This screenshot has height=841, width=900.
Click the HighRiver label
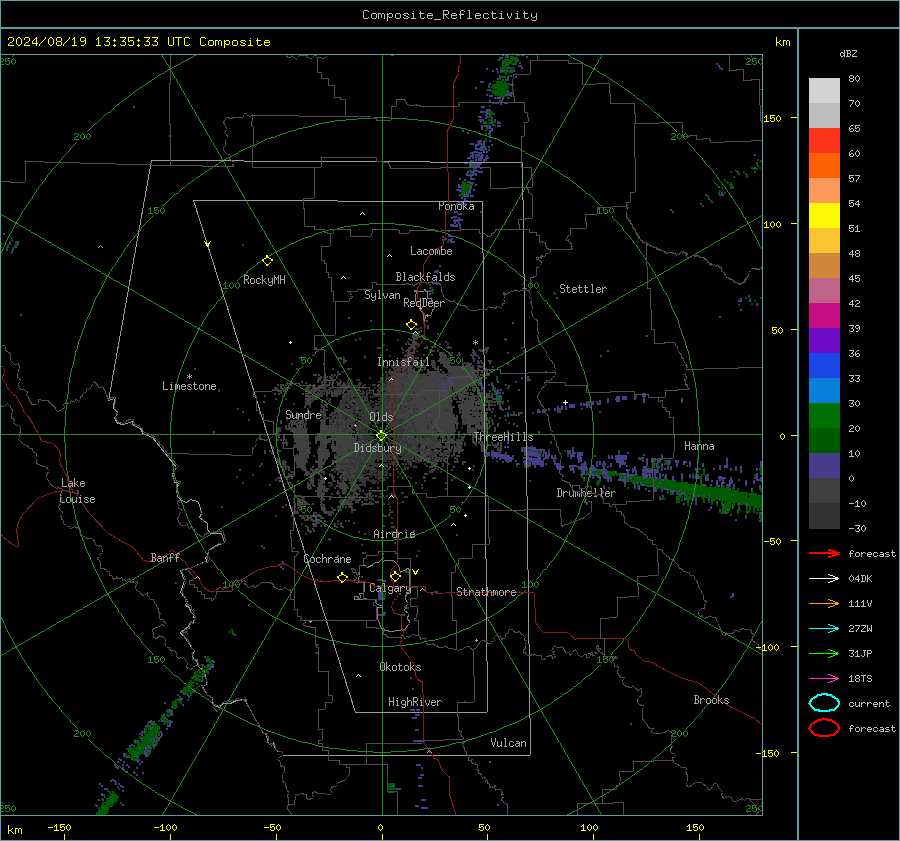pos(415,702)
